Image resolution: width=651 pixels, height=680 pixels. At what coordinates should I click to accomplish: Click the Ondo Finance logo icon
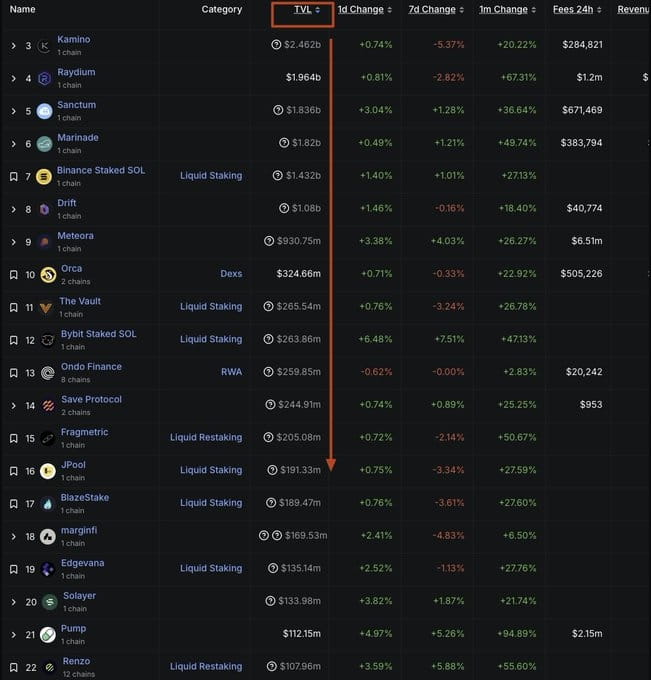(x=48, y=373)
